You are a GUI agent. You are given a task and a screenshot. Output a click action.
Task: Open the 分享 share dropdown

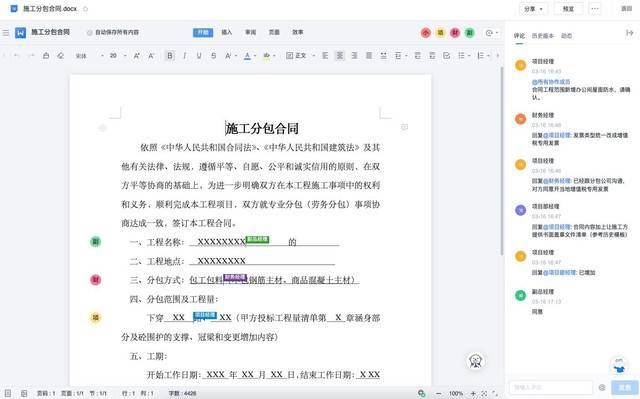click(533, 9)
